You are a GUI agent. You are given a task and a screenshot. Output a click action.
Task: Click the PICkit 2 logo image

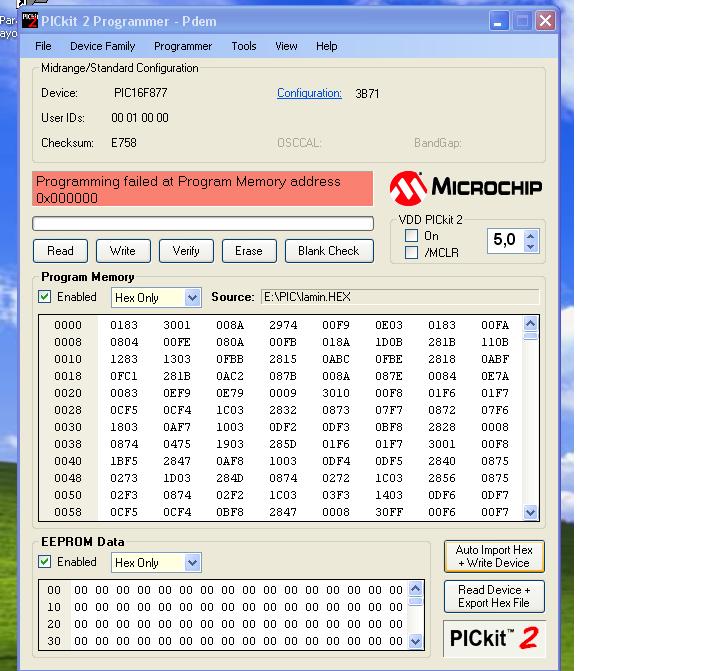[x=494, y=638]
